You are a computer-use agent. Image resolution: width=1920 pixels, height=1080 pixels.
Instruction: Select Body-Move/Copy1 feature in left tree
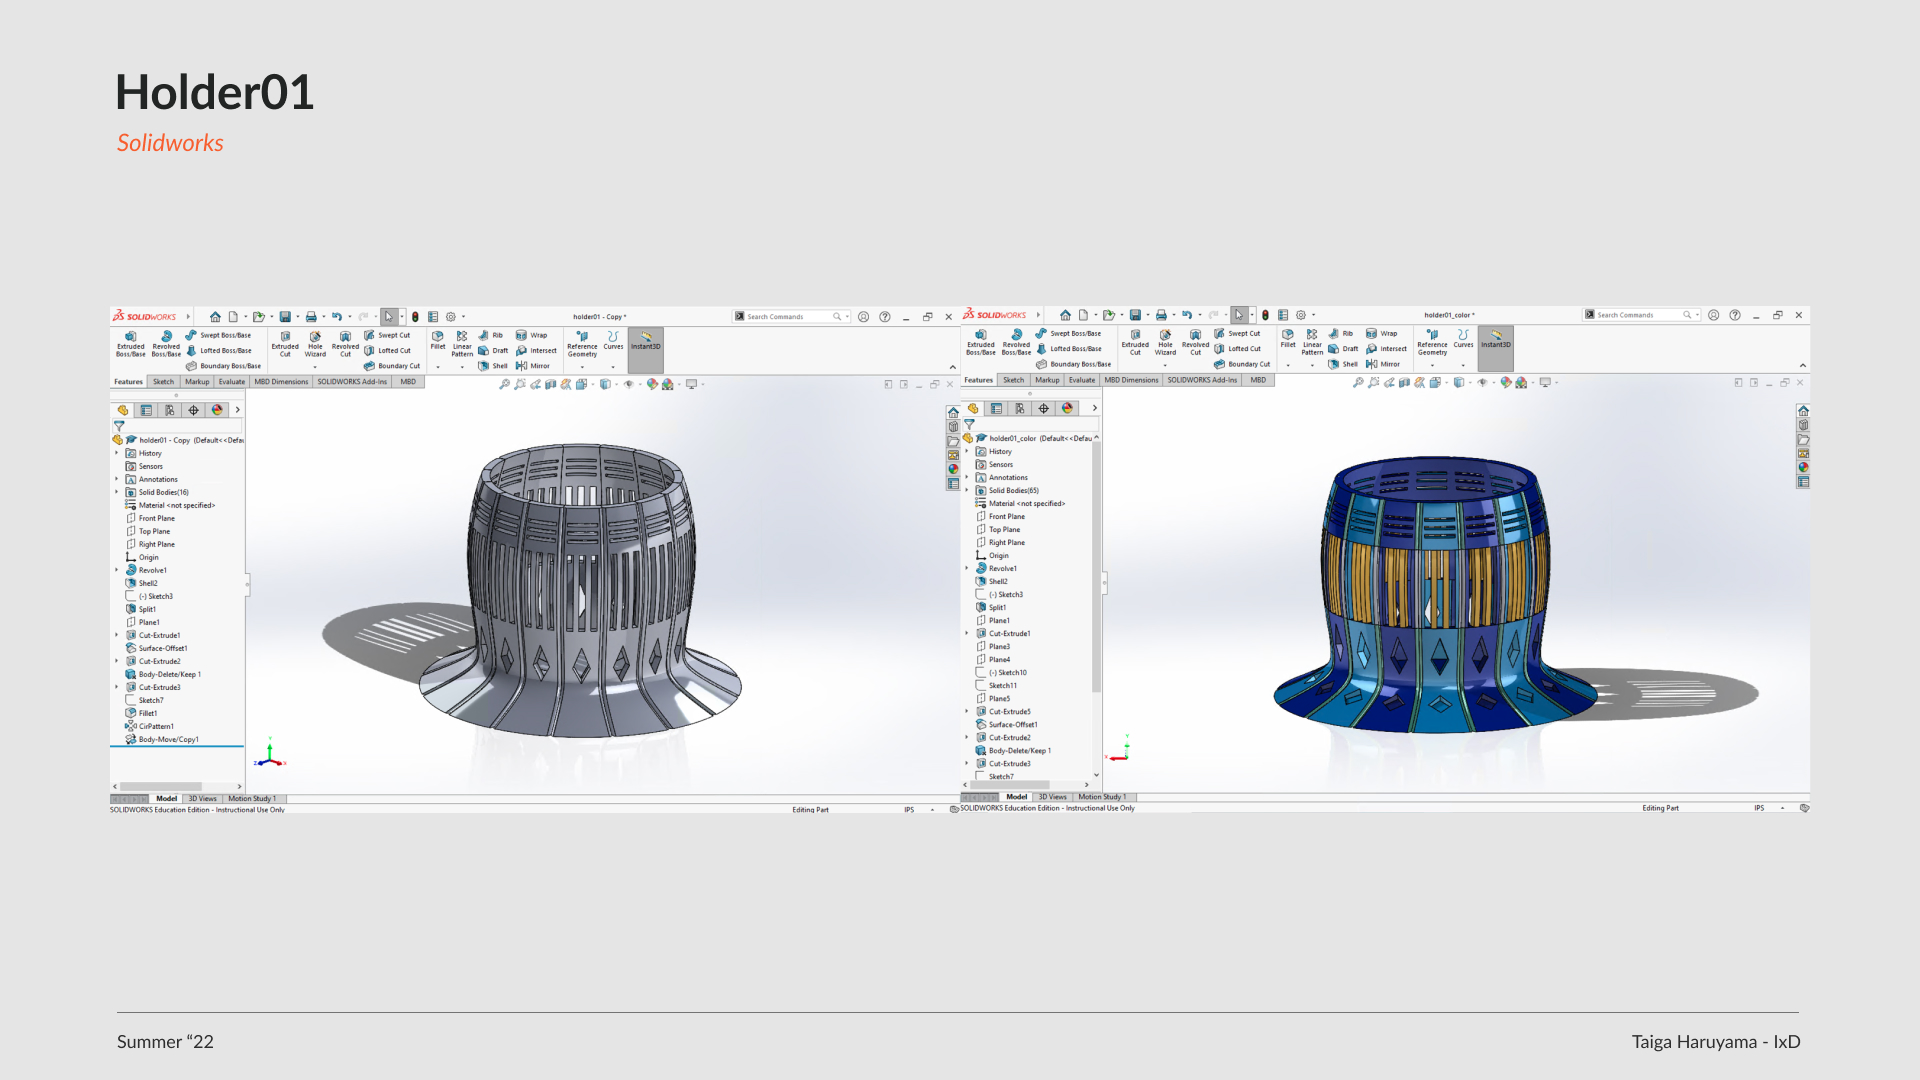168,739
